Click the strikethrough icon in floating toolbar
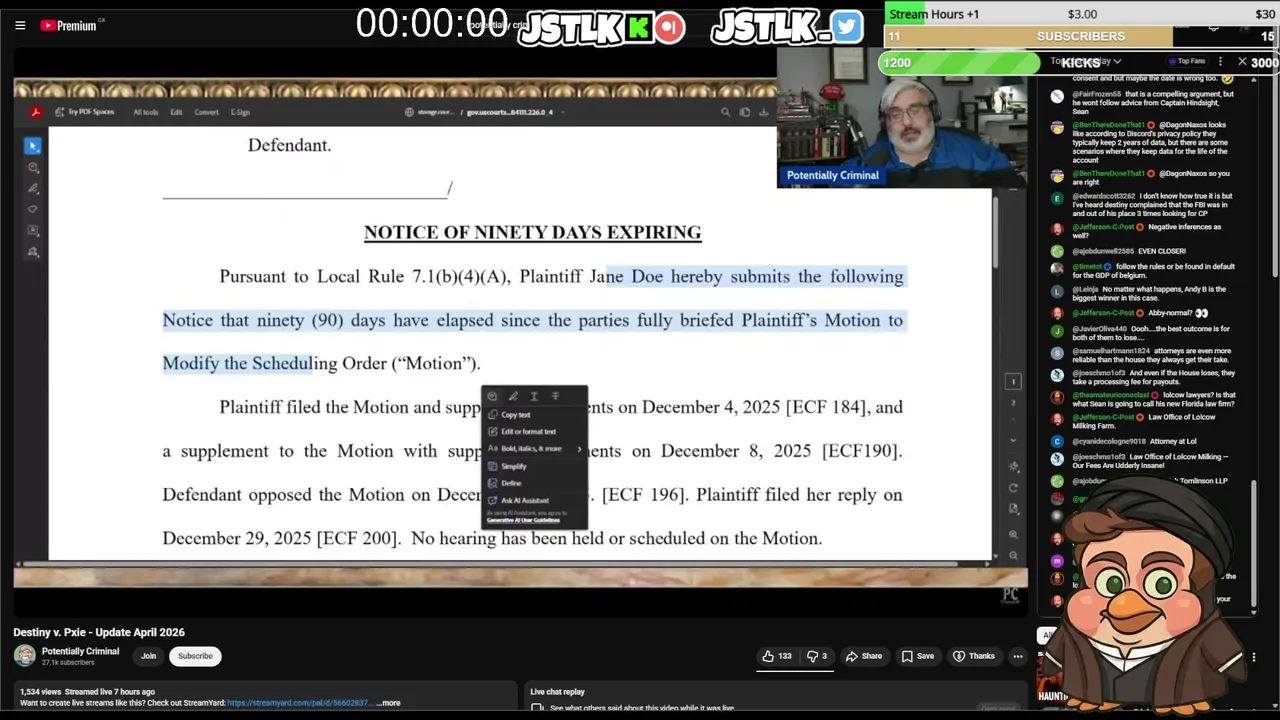Image resolution: width=1280 pixels, height=720 pixels. 556,396
